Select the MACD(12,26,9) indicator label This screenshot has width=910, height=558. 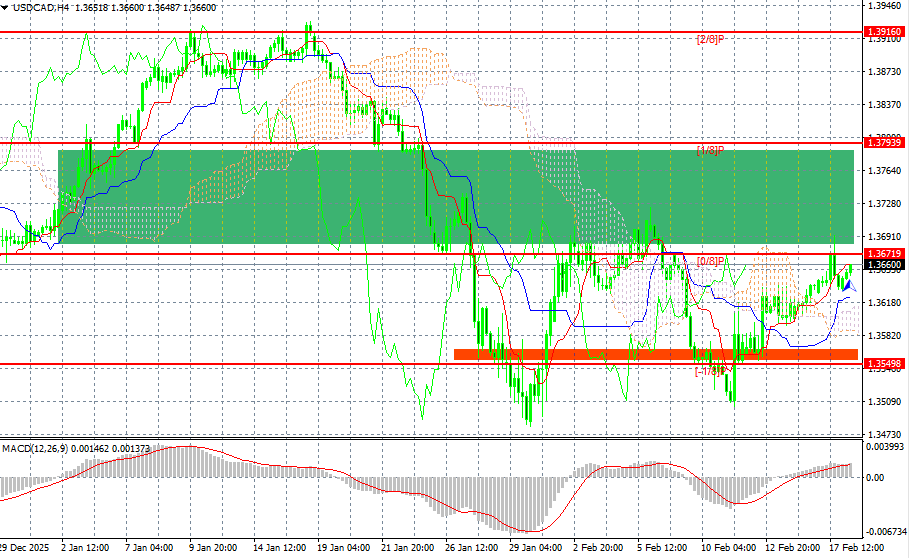coord(35,449)
